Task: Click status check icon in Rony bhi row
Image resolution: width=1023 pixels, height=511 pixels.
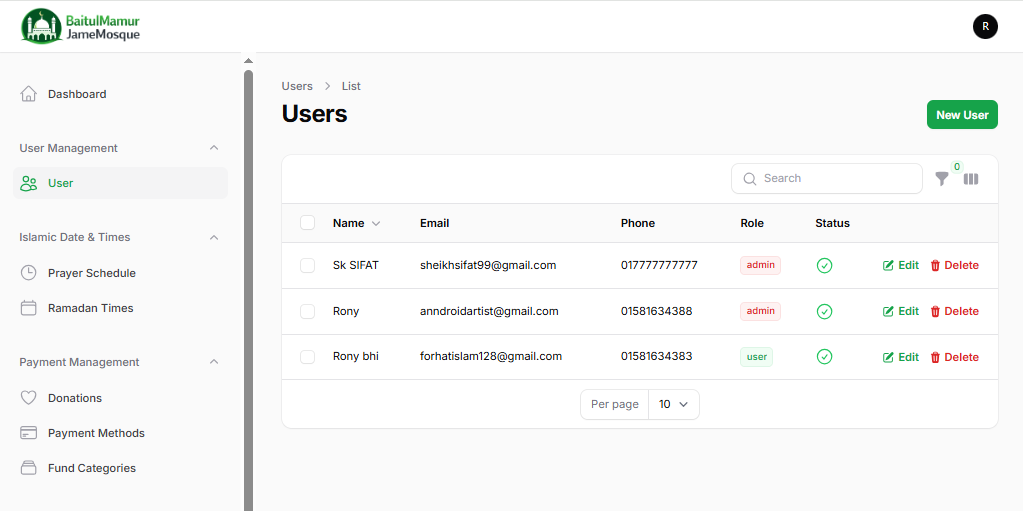Action: (x=824, y=357)
